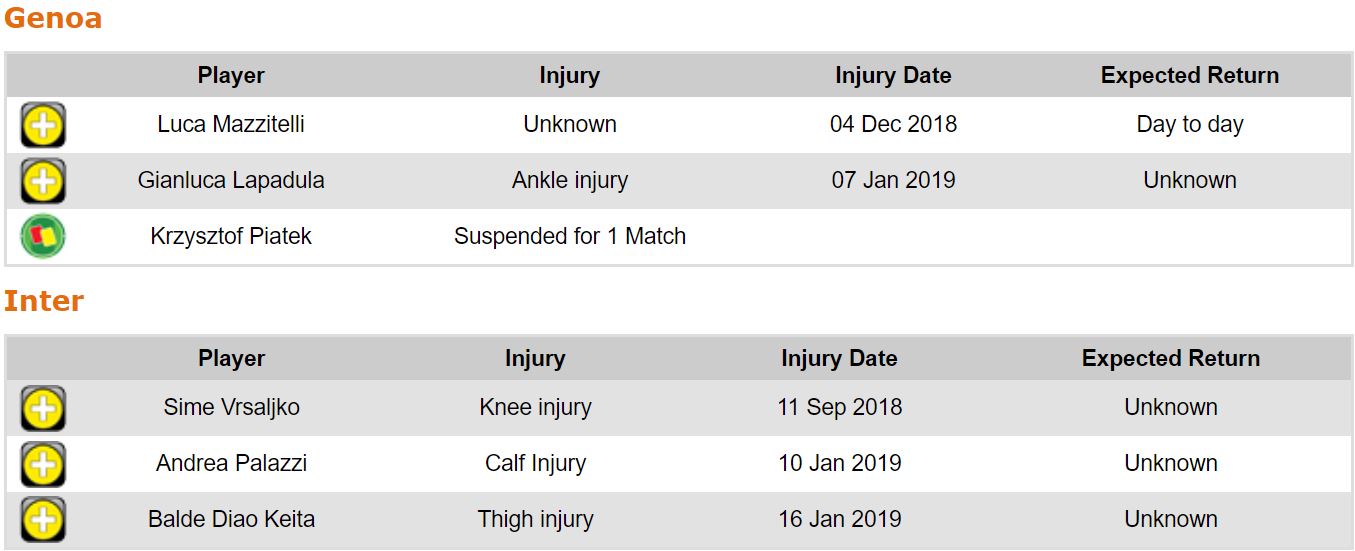Select the Expected Return header in Inter table

pyautogui.click(x=1170, y=358)
